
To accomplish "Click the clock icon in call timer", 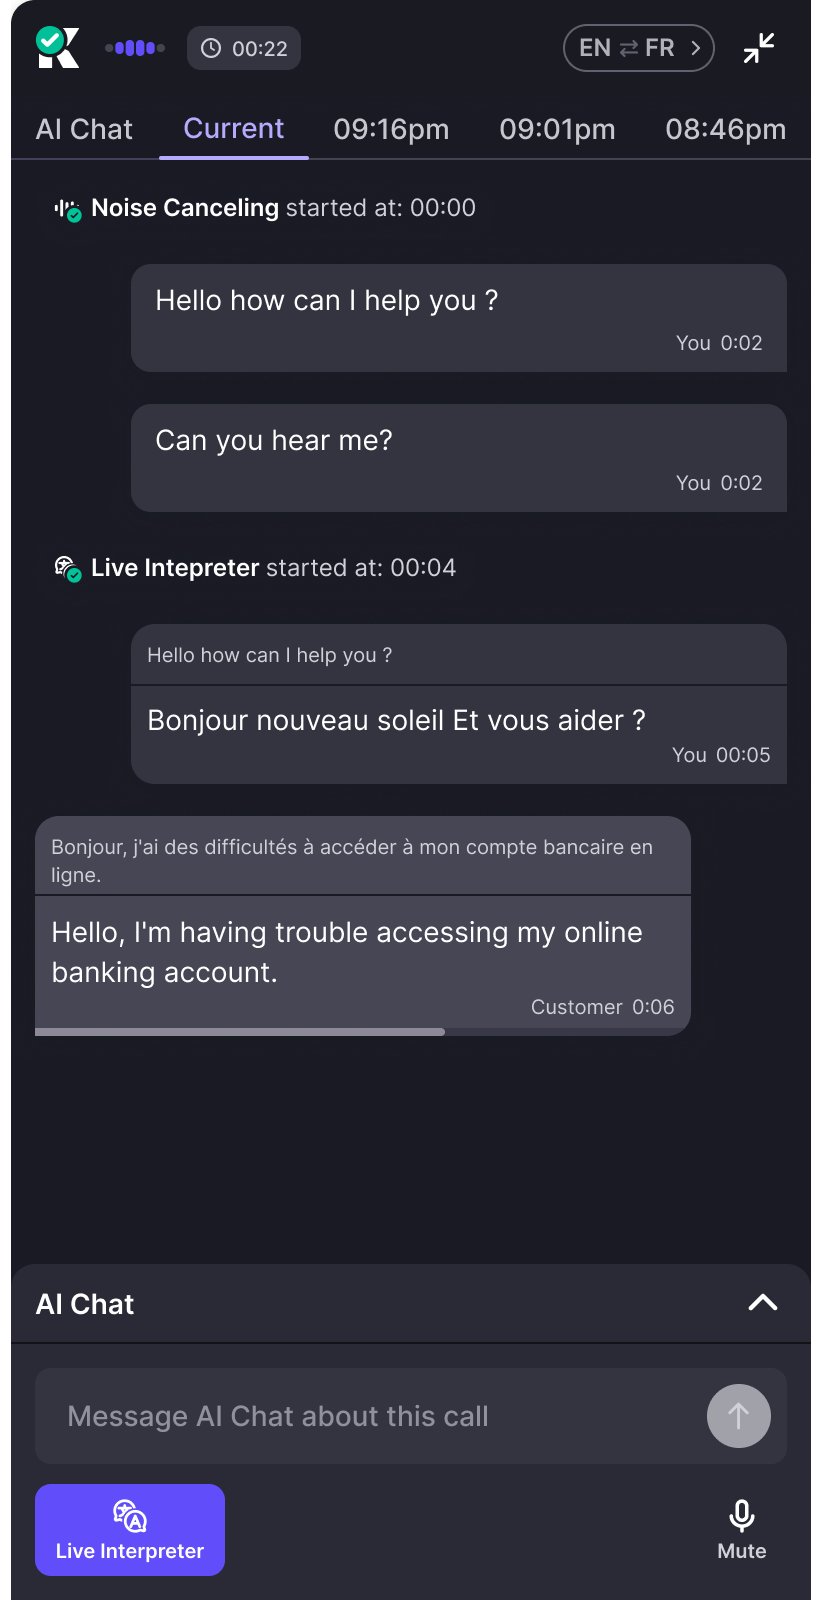I will click(x=211, y=48).
